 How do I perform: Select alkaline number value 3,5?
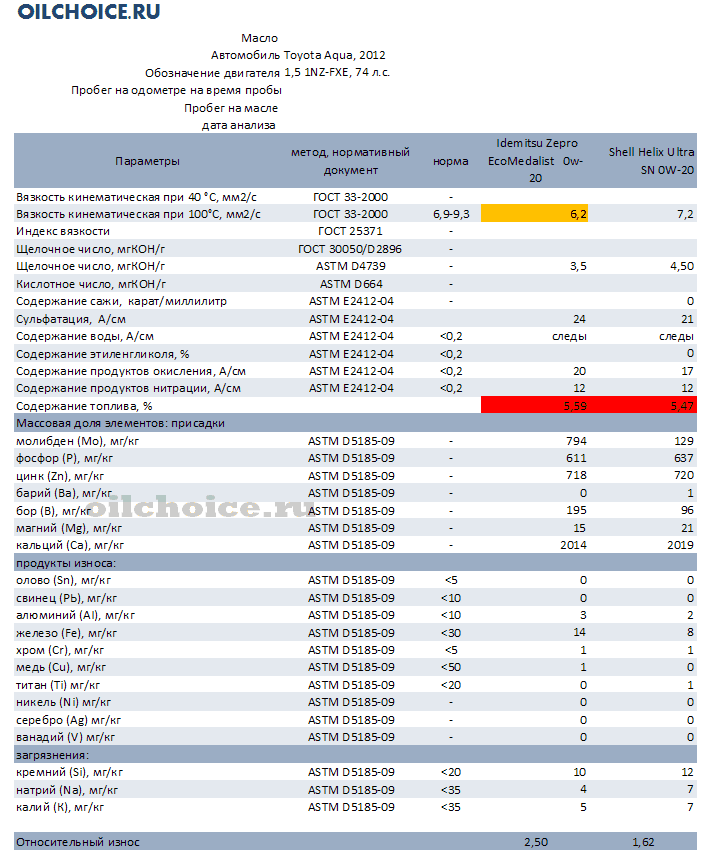[578, 266]
